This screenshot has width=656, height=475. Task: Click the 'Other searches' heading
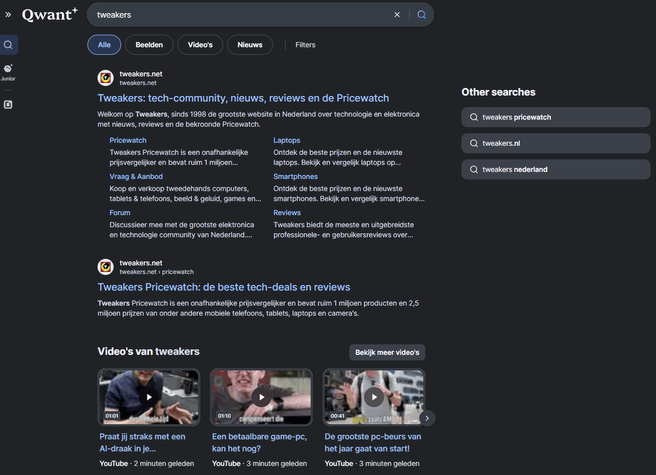tap(498, 92)
